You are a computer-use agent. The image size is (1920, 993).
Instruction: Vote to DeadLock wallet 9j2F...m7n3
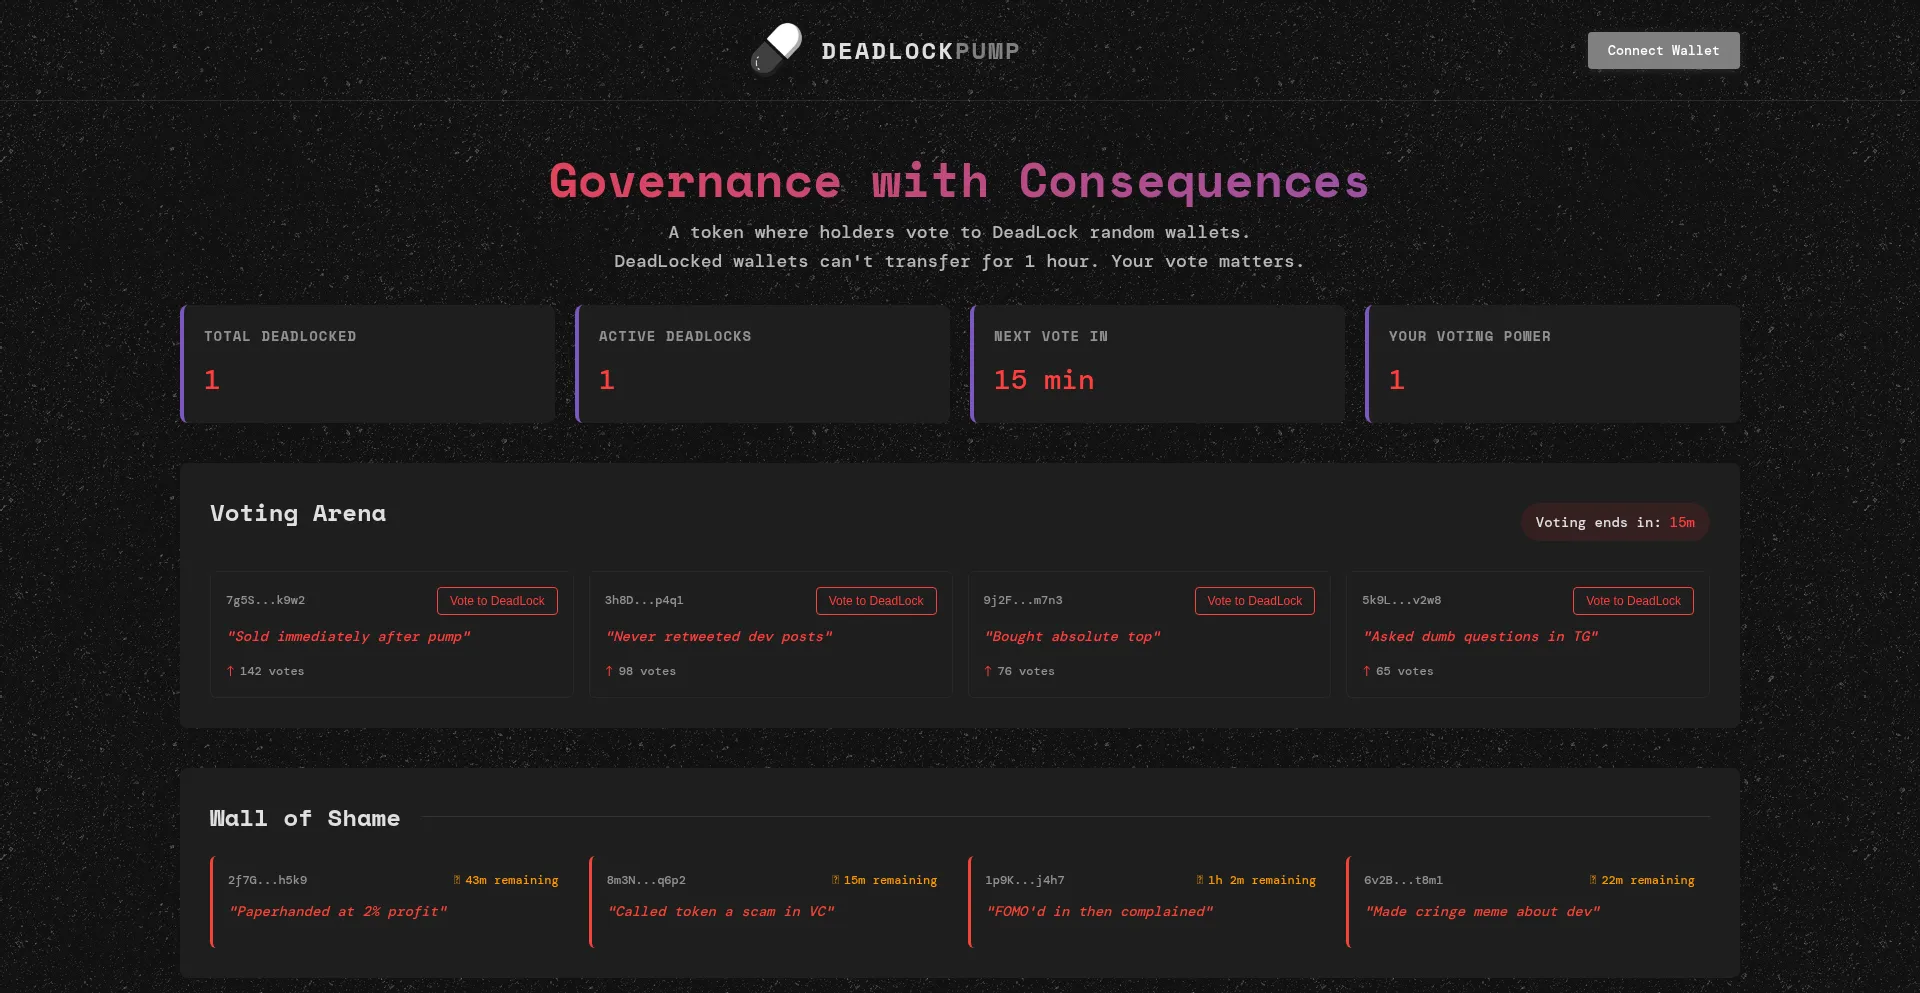pyautogui.click(x=1254, y=601)
